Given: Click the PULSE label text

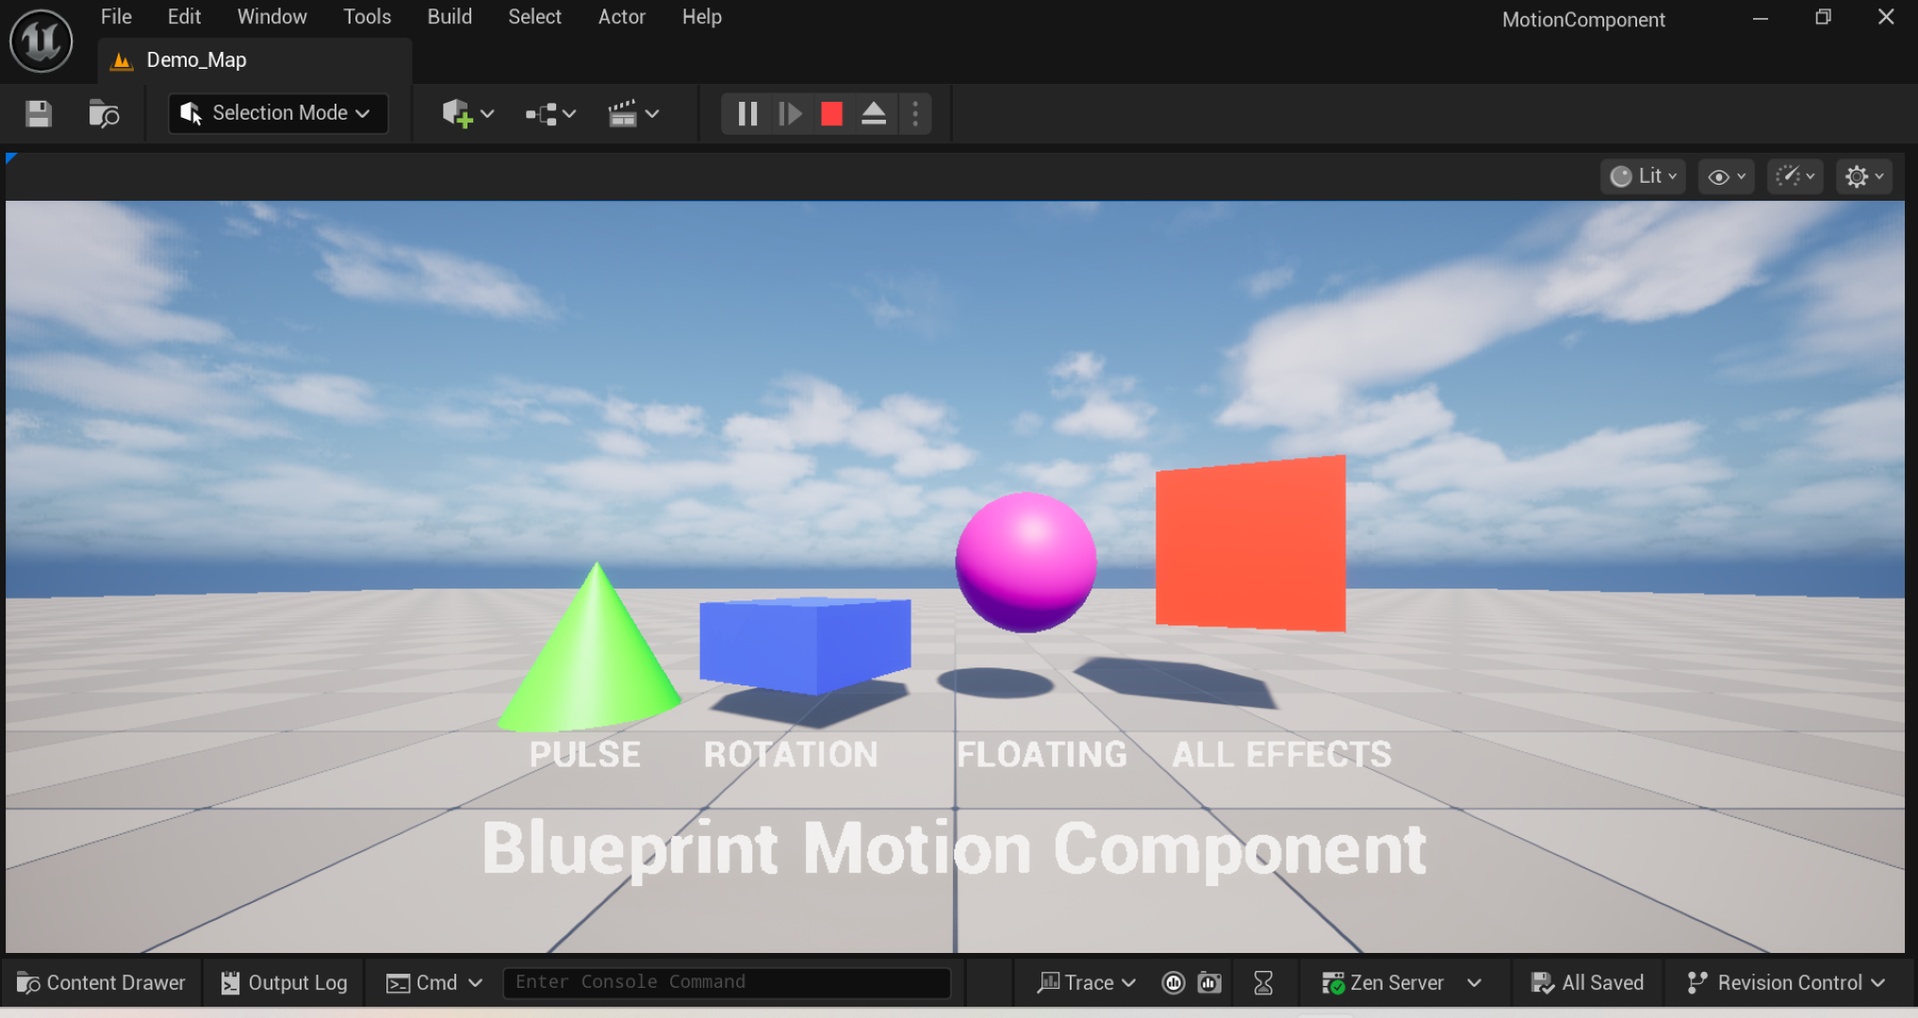Looking at the screenshot, I should coord(585,754).
